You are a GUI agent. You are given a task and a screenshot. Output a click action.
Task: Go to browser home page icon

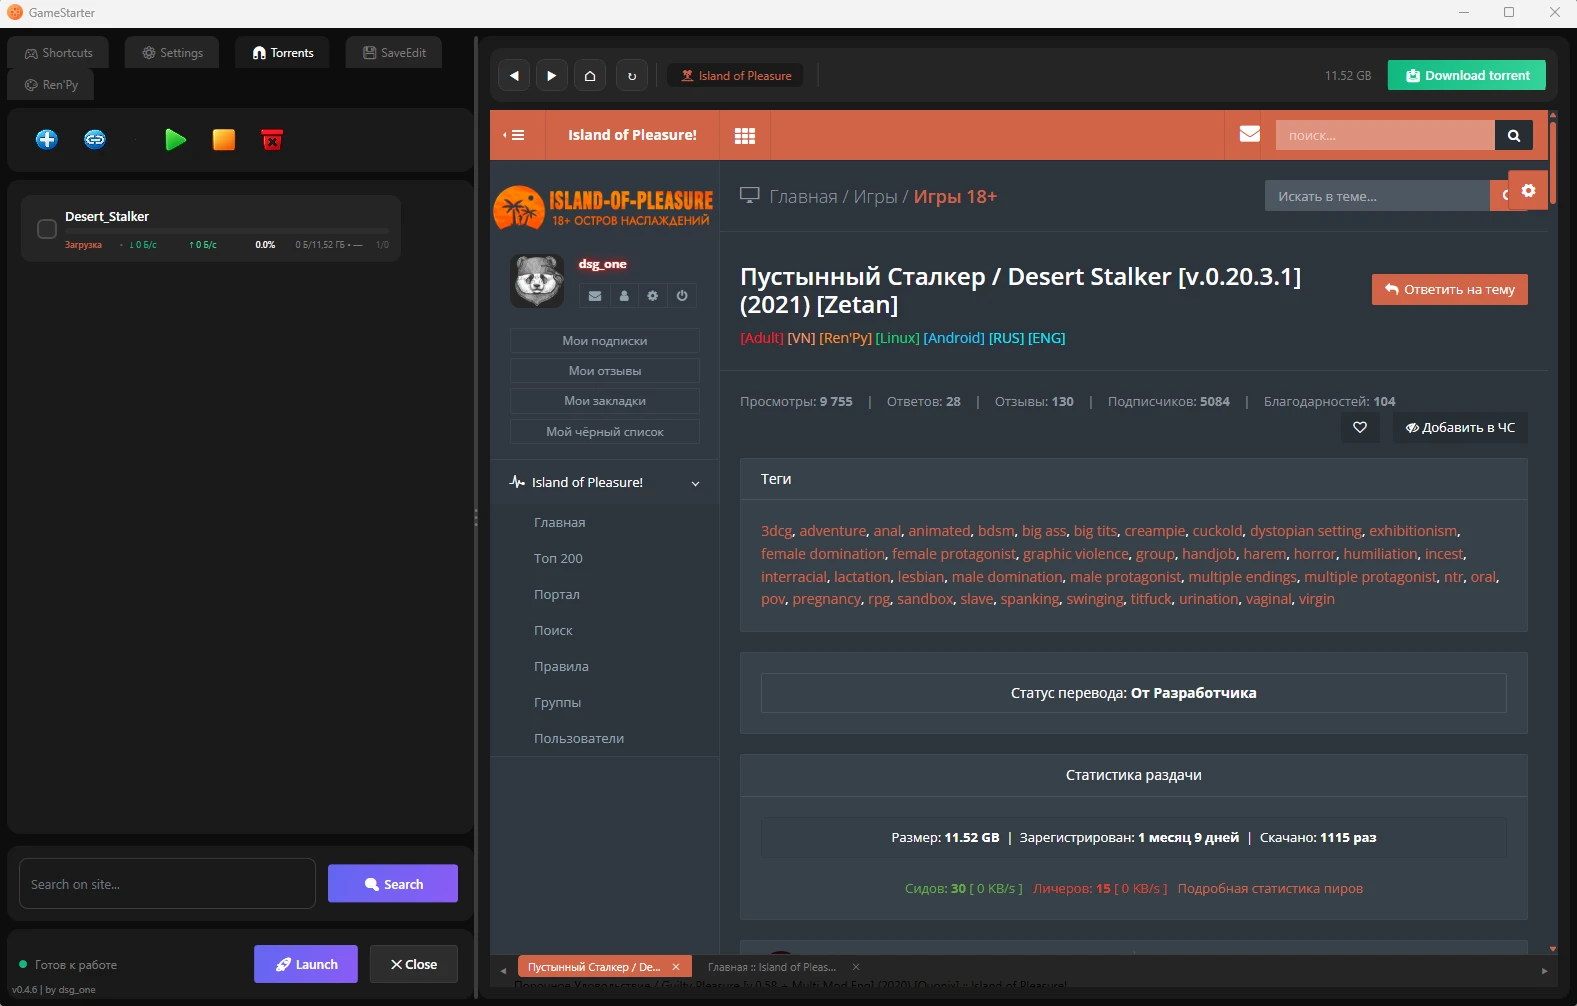tap(590, 76)
